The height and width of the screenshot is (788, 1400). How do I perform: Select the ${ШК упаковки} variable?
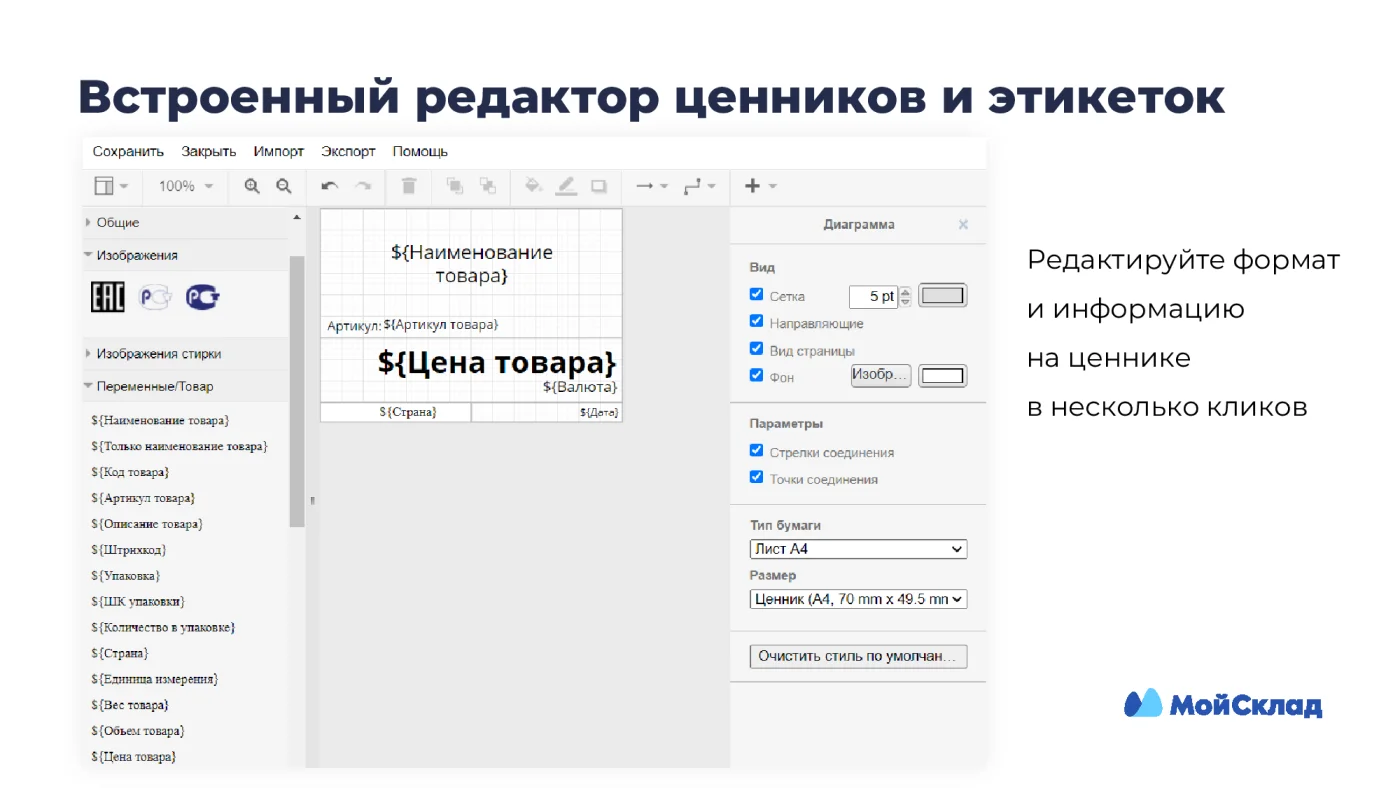138,602
